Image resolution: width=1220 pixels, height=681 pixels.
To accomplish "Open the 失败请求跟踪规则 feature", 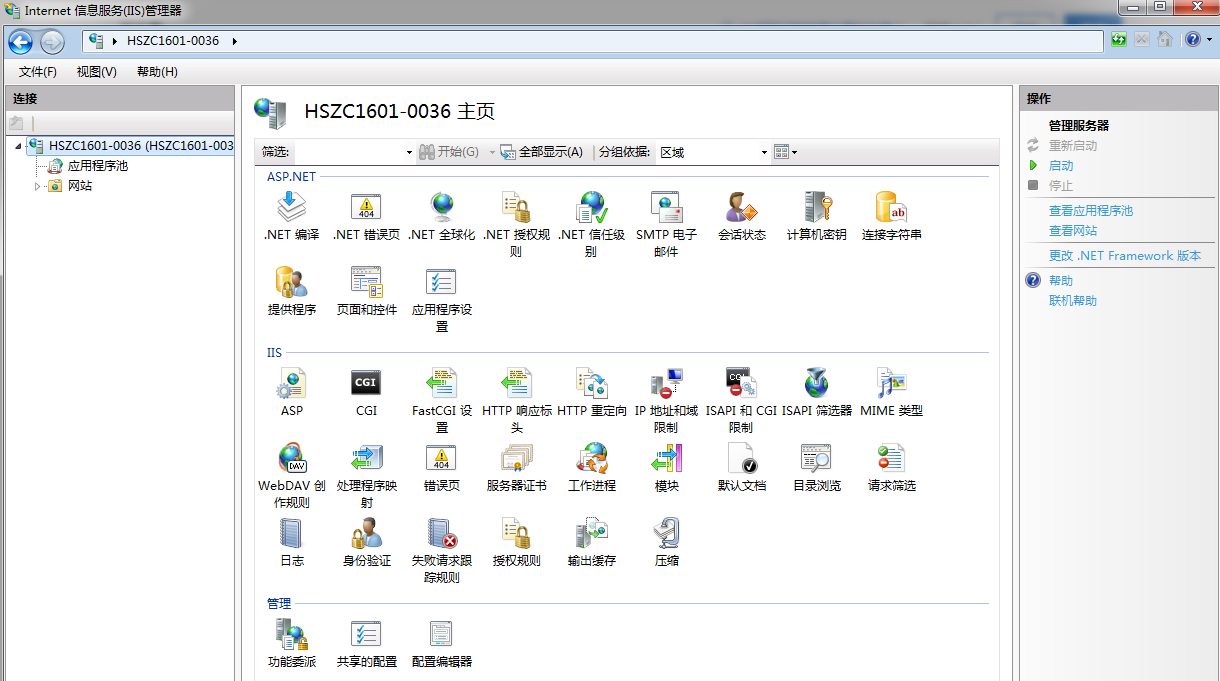I will click(x=441, y=551).
